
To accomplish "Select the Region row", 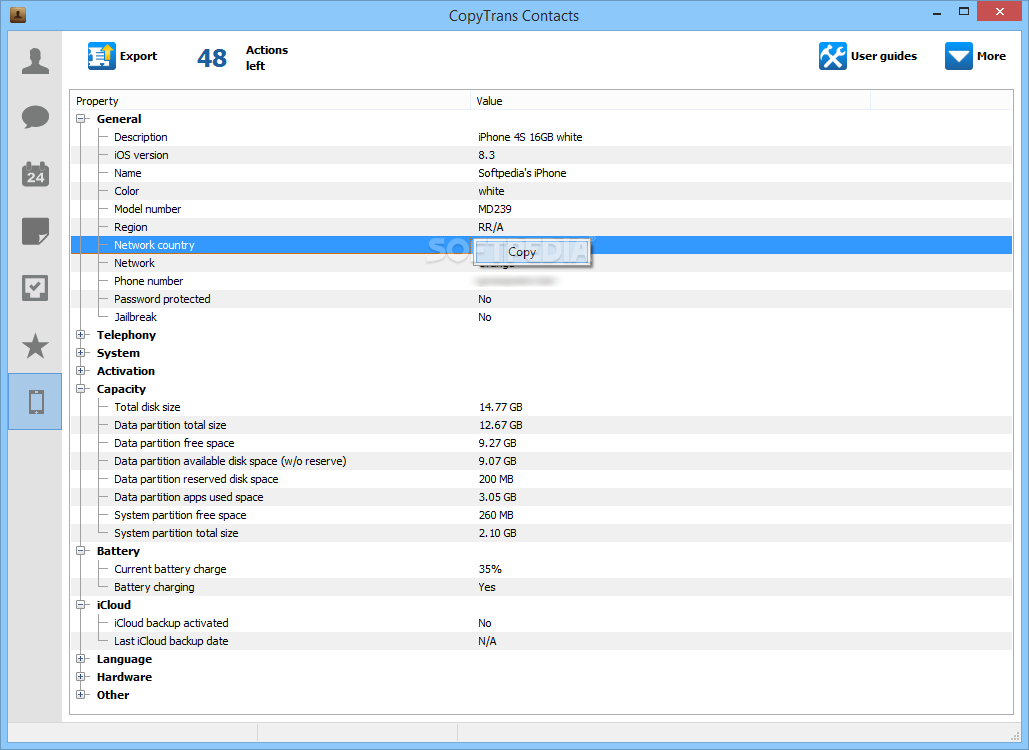I will (x=541, y=227).
